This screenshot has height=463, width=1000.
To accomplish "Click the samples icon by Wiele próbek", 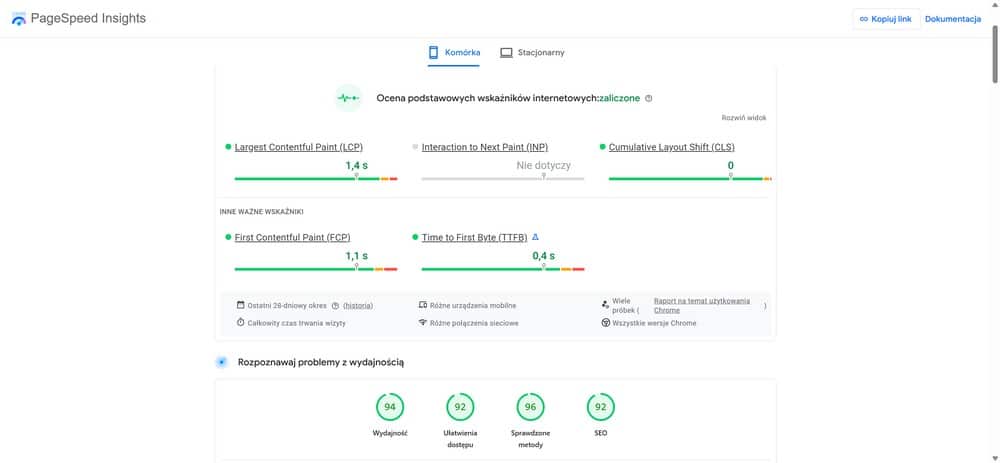I will click(605, 305).
